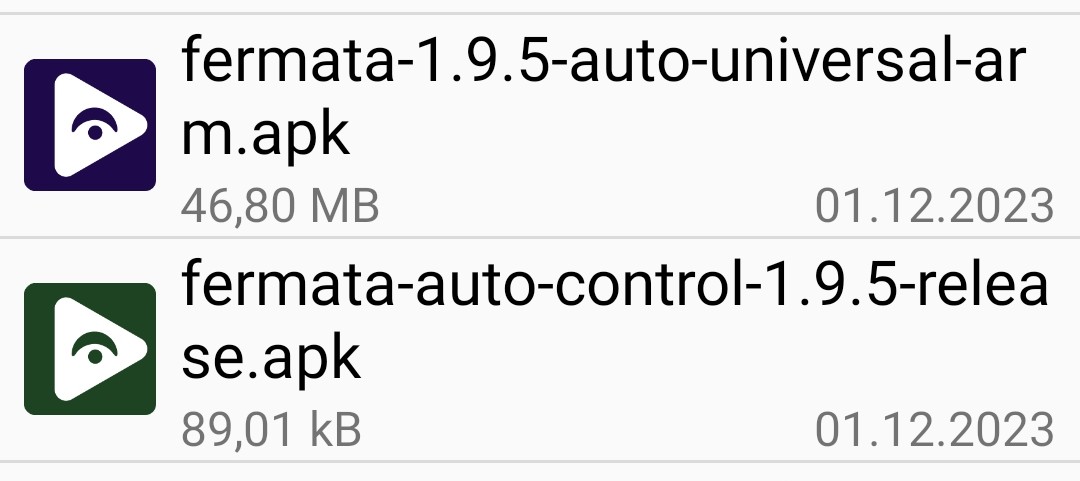Select the 89,01 kB list row
This screenshot has height=481, width=1080.
click(x=540, y=349)
